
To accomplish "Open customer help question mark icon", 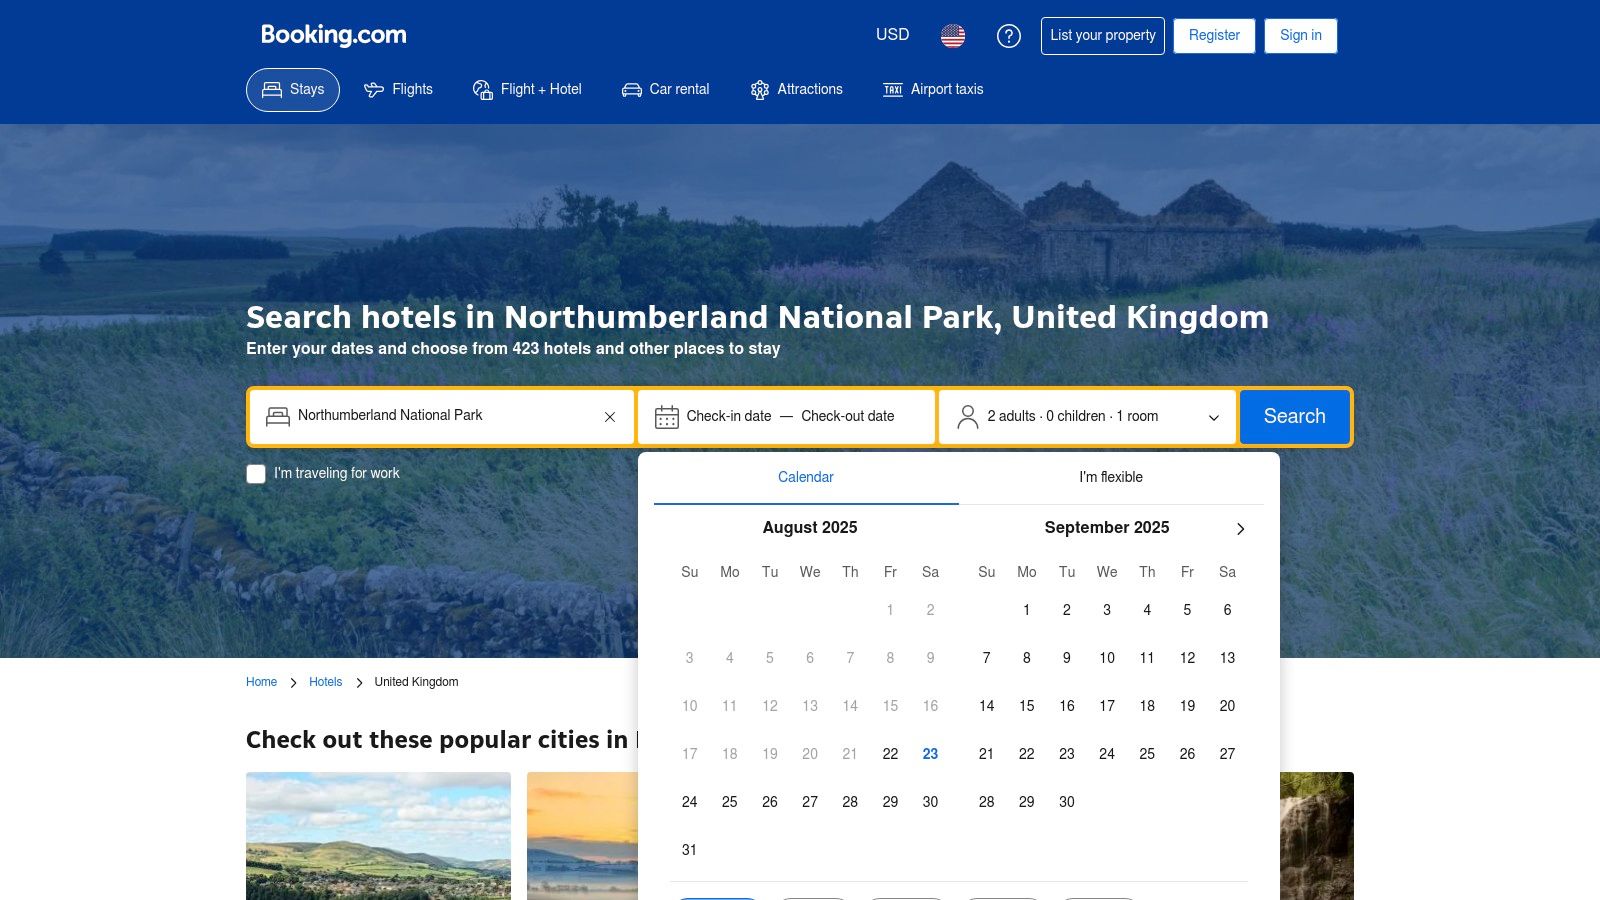I will tap(1008, 36).
